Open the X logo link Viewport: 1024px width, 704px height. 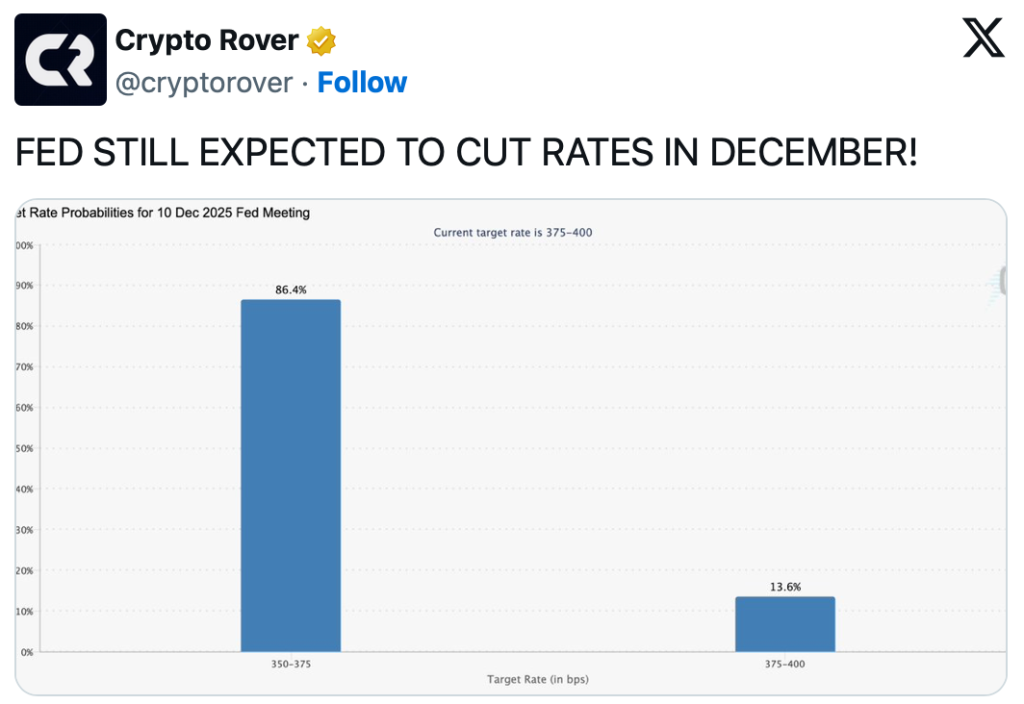tap(983, 39)
